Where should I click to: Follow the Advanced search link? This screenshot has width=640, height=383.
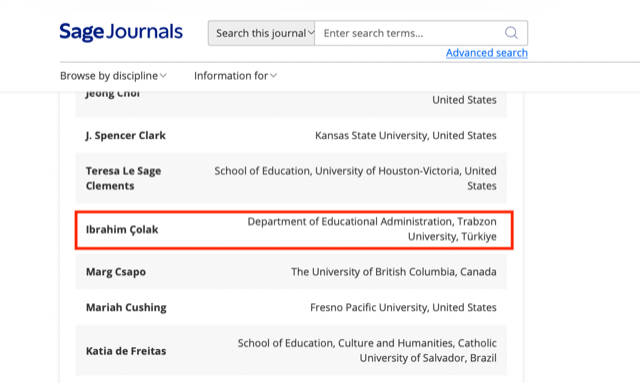point(487,53)
